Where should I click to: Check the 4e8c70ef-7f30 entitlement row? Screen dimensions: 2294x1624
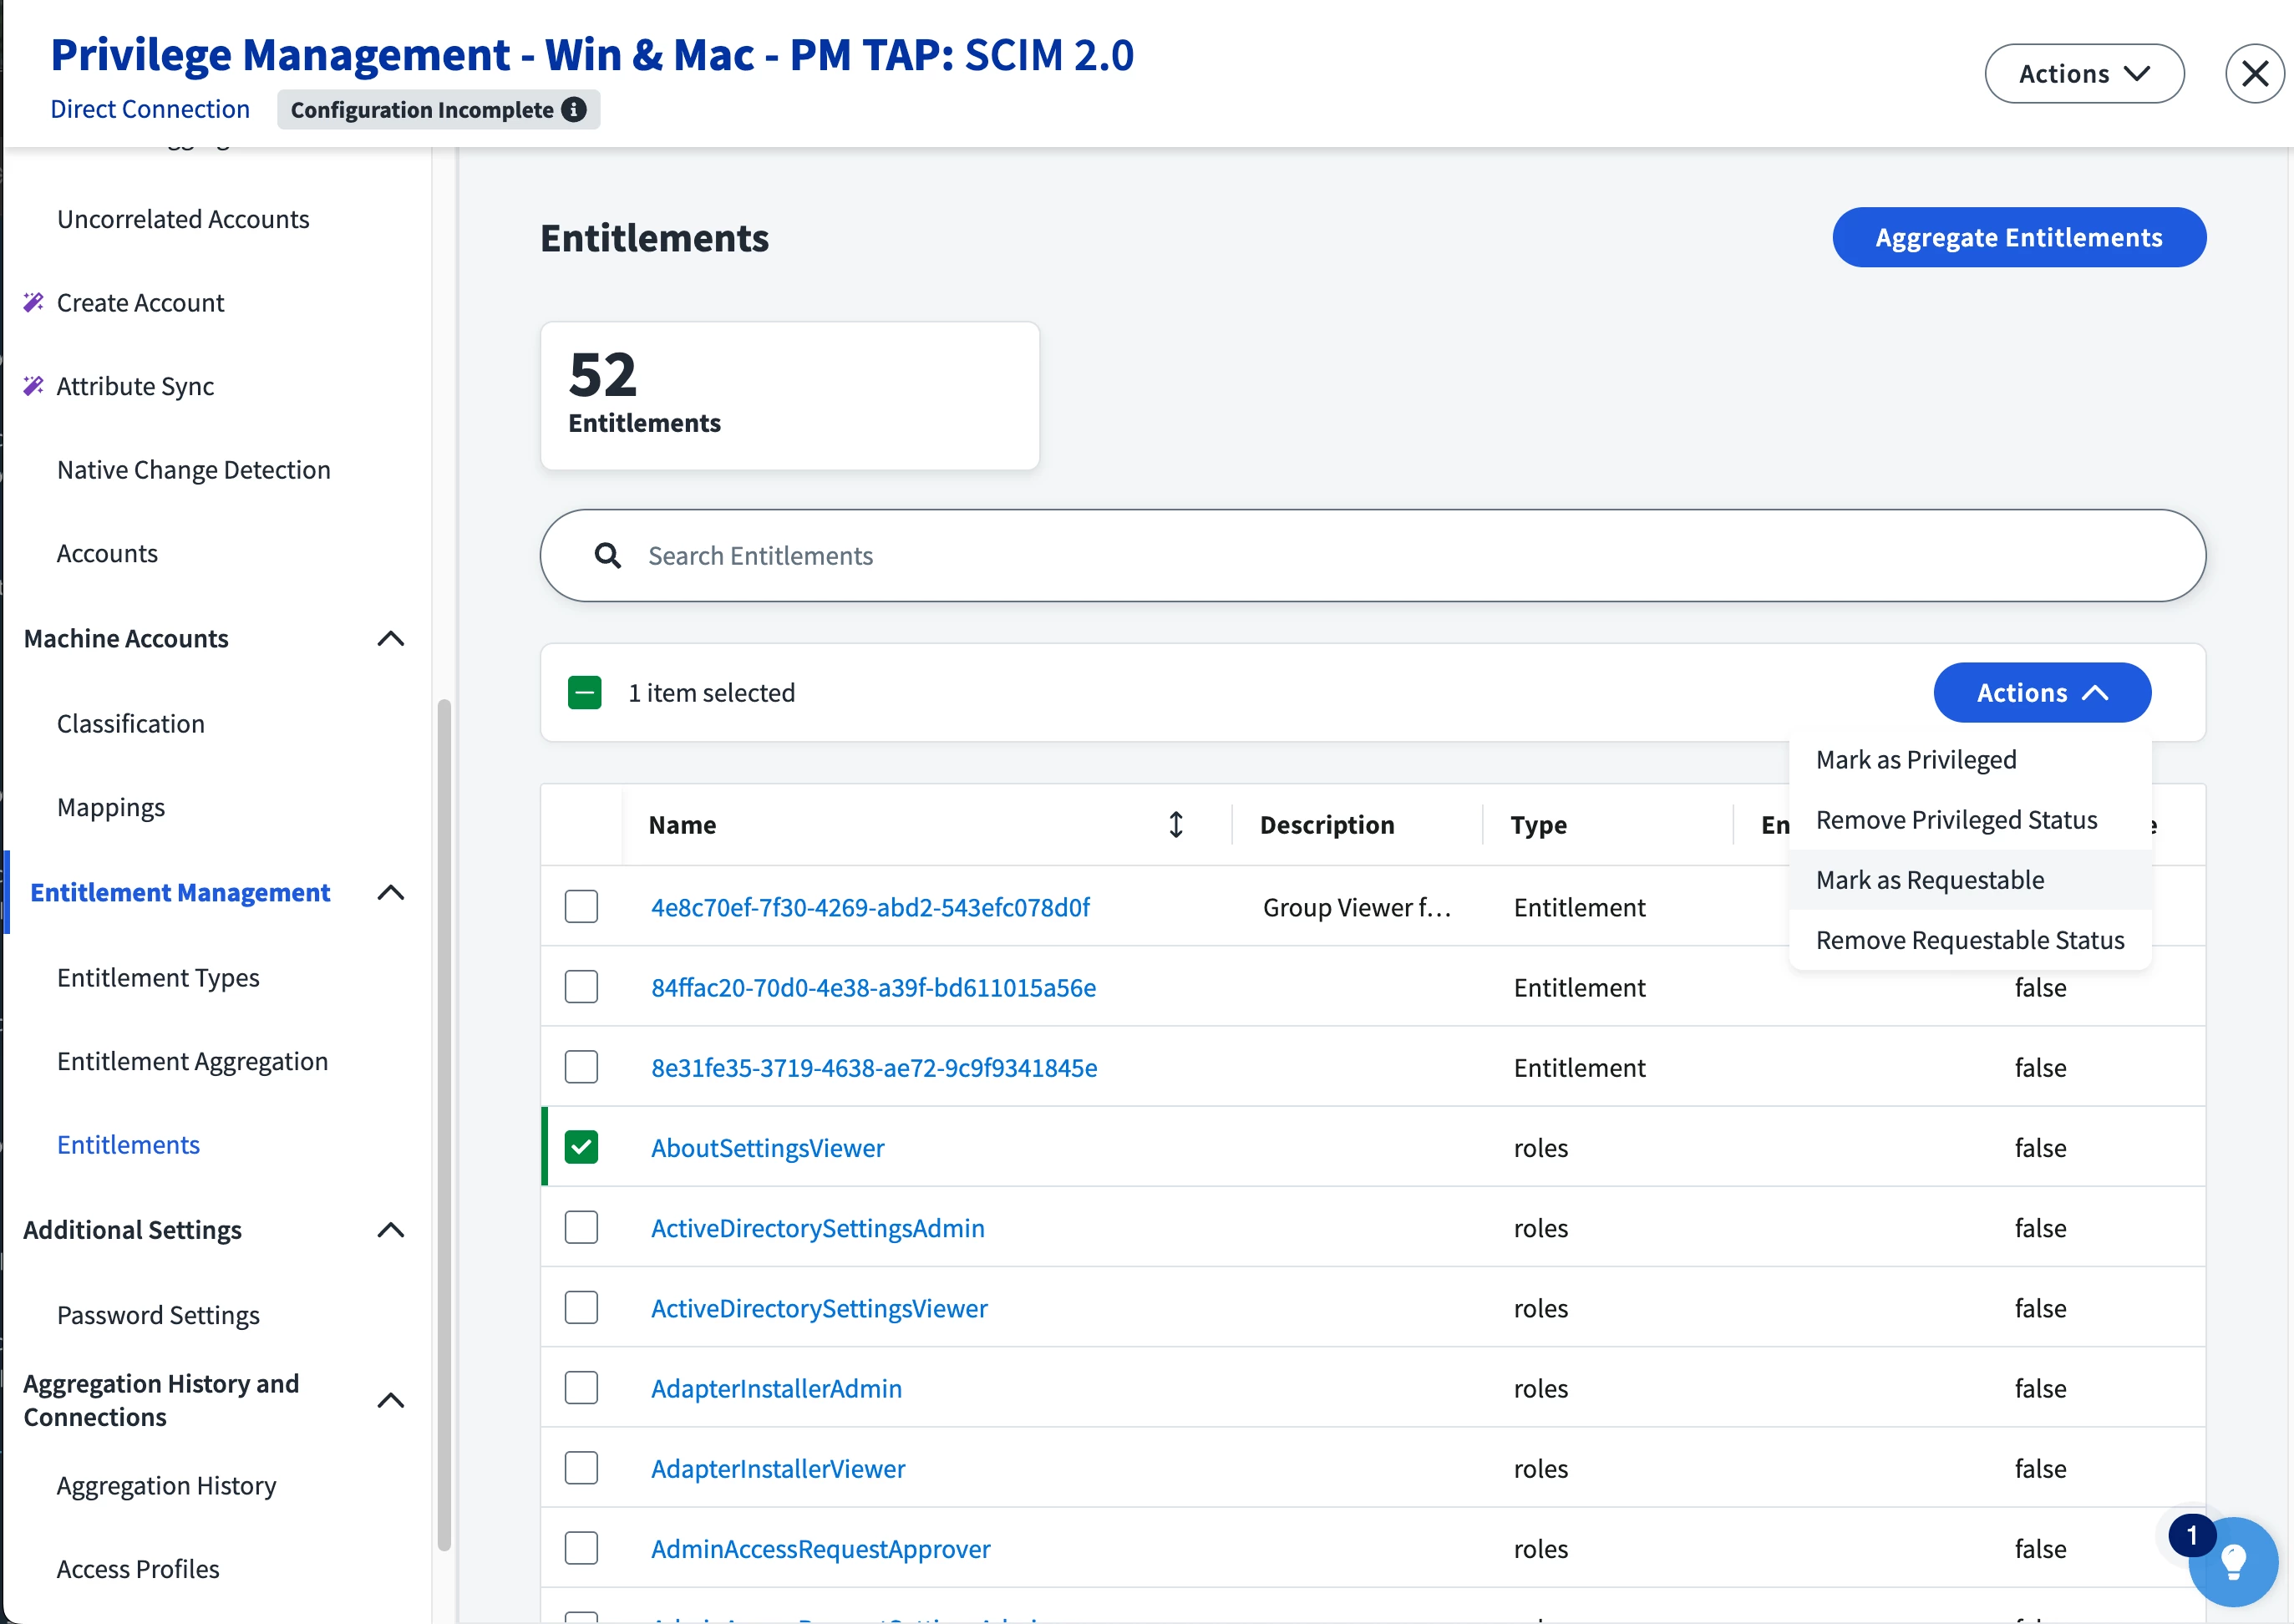[581, 906]
